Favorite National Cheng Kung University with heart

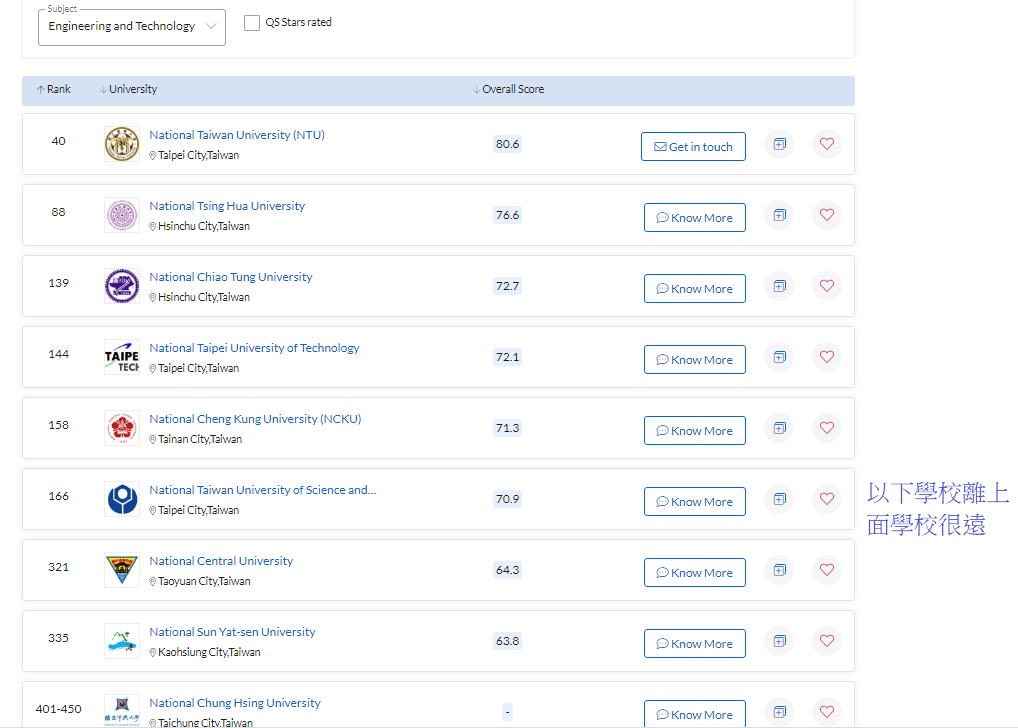click(x=826, y=428)
